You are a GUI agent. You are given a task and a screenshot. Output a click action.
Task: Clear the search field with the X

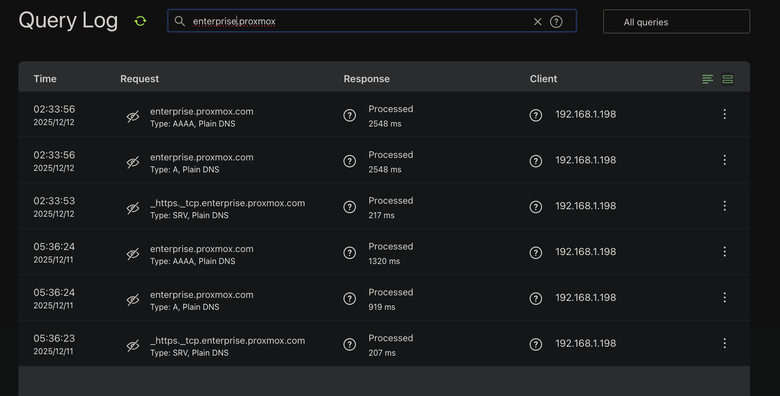pyautogui.click(x=538, y=22)
